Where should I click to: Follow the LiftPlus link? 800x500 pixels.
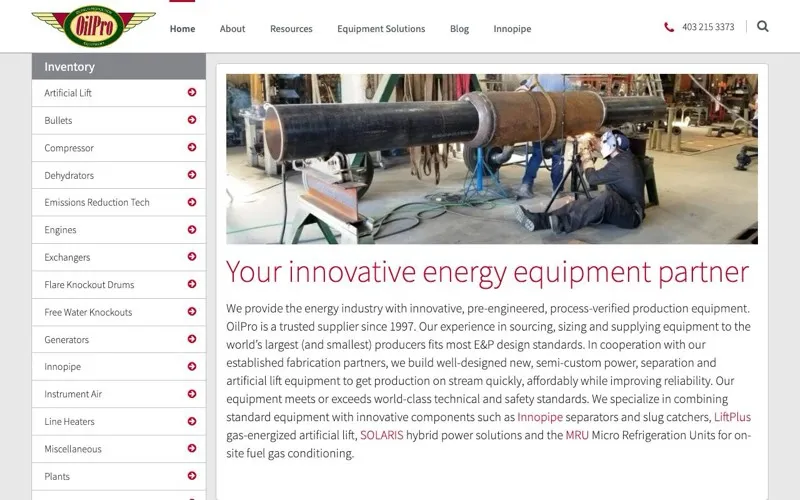click(x=732, y=417)
